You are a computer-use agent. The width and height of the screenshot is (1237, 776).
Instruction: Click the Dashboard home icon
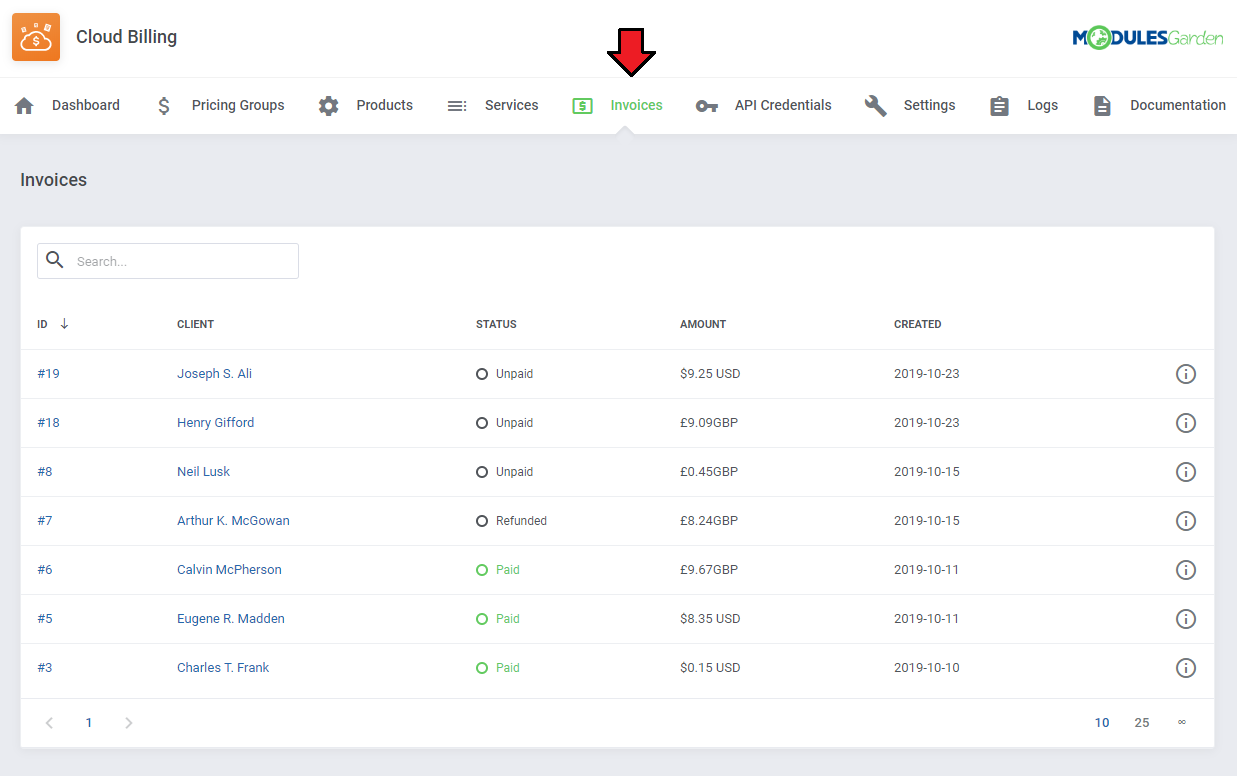tap(25, 106)
